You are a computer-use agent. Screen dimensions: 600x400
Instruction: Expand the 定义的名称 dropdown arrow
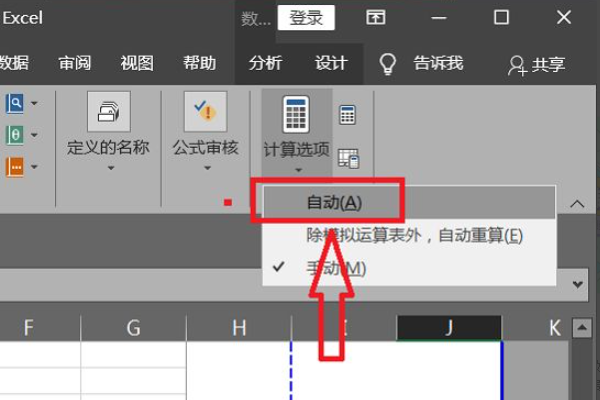click(111, 168)
